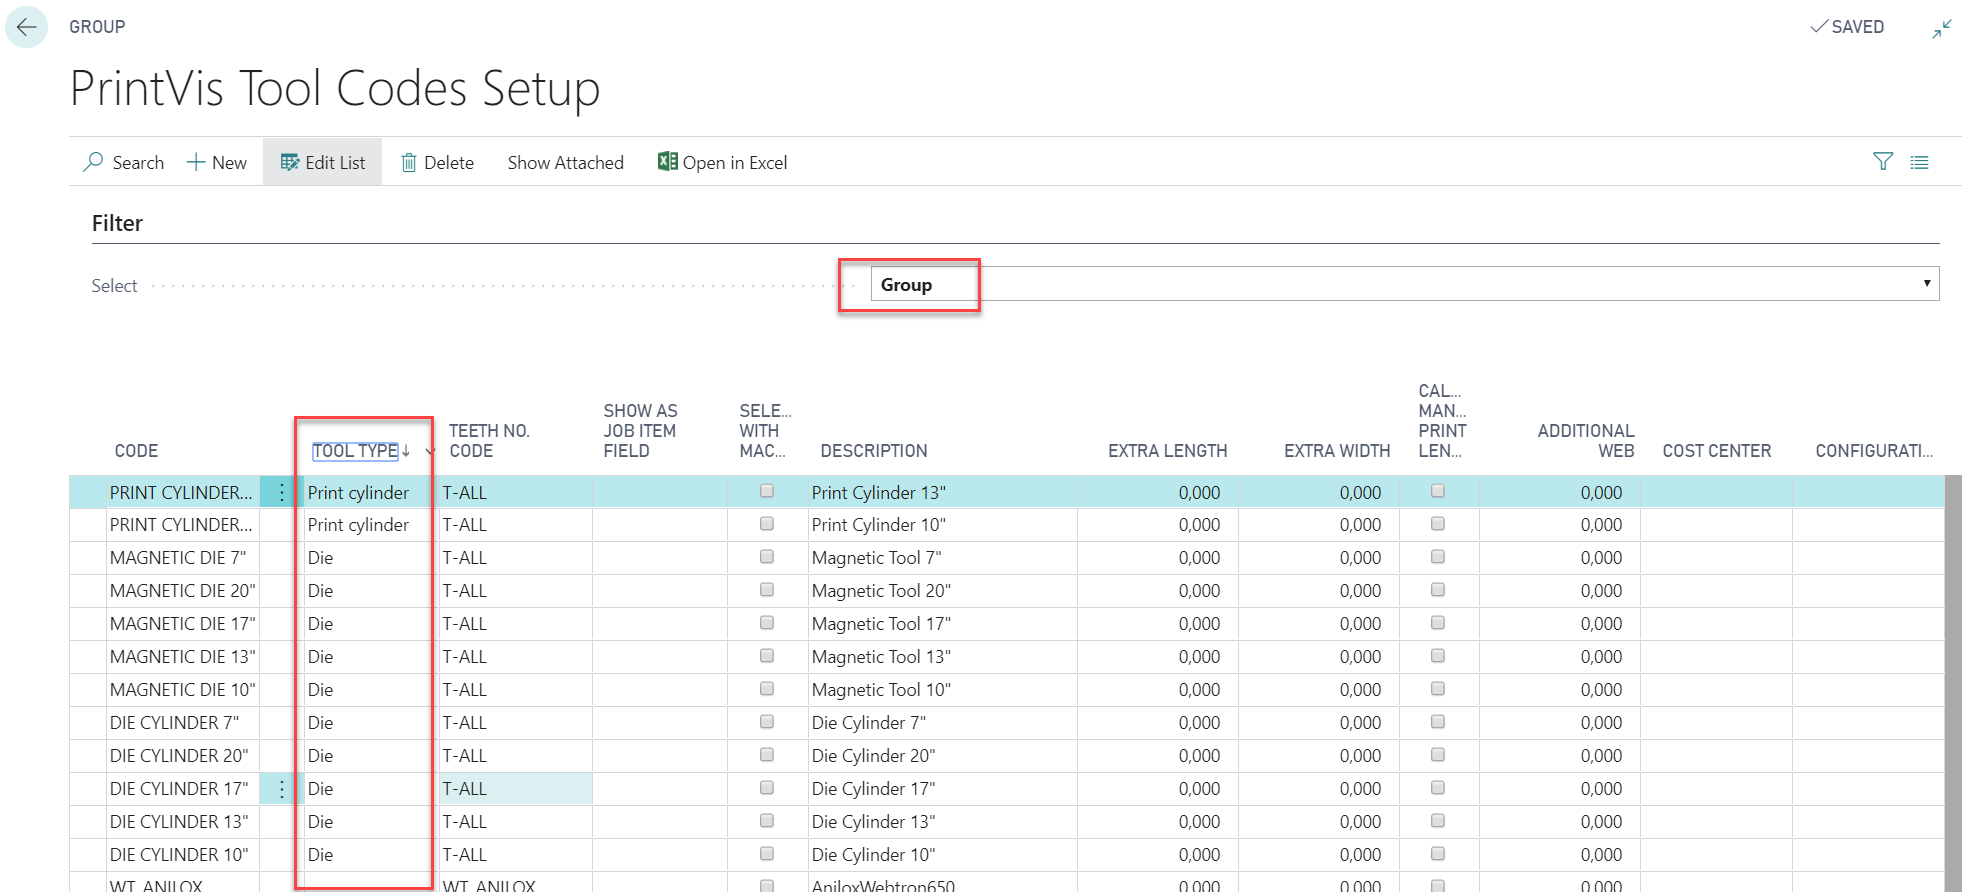The height and width of the screenshot is (892, 1967).
Task: Delete the selected tool code
Action: [x=437, y=162]
